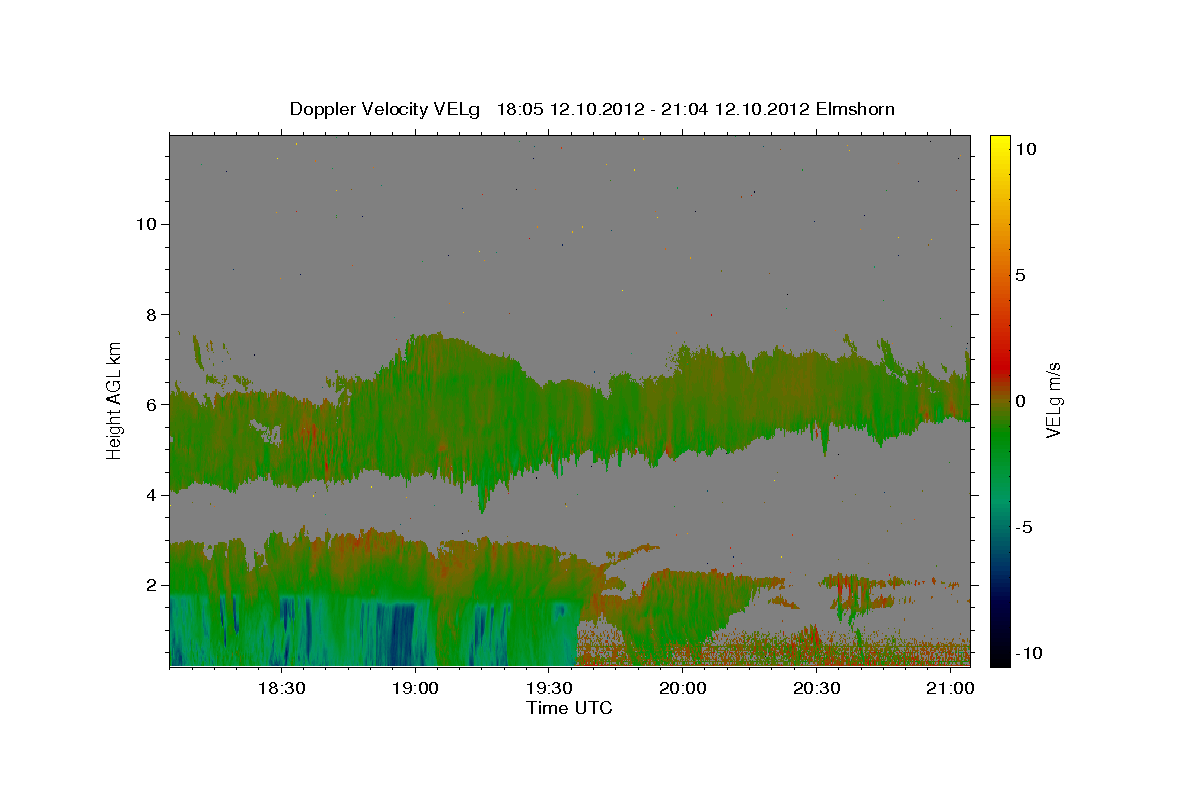Screen dimensions: 1200x800
Task: Click the 'Time UTC' x-axis label
Action: point(569,708)
